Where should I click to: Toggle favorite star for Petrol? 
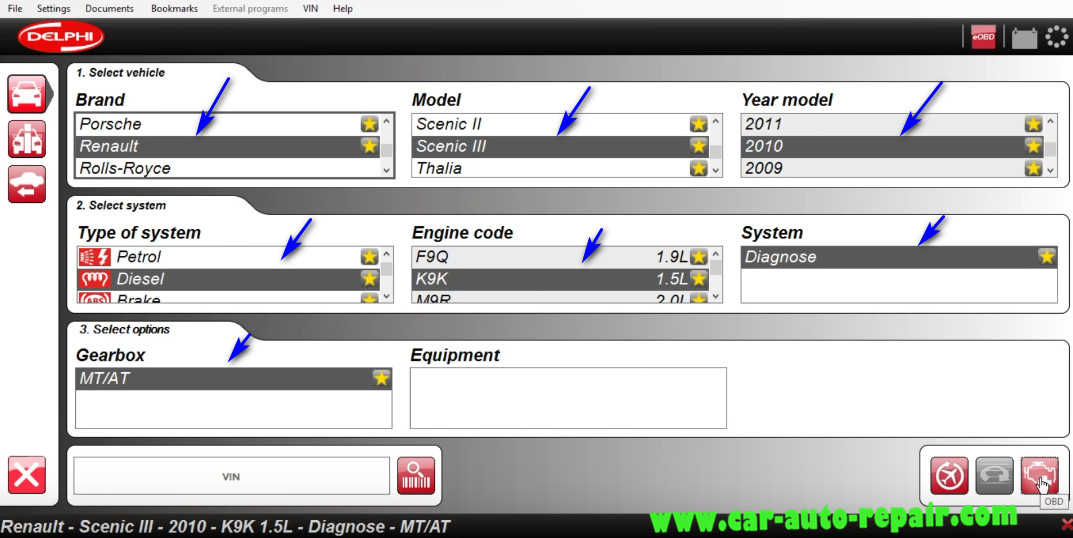[370, 257]
